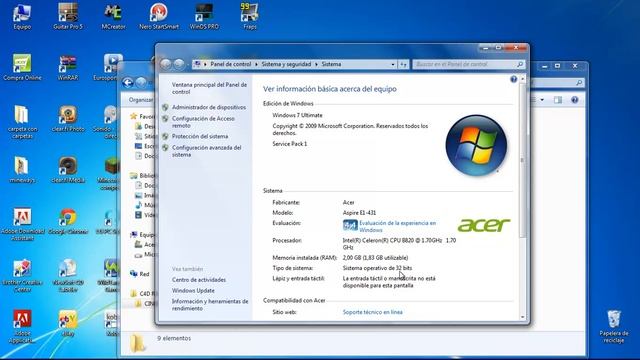This screenshot has height=360, width=640.
Task: Open Compra Online desktop icon
Action: pos(22,68)
